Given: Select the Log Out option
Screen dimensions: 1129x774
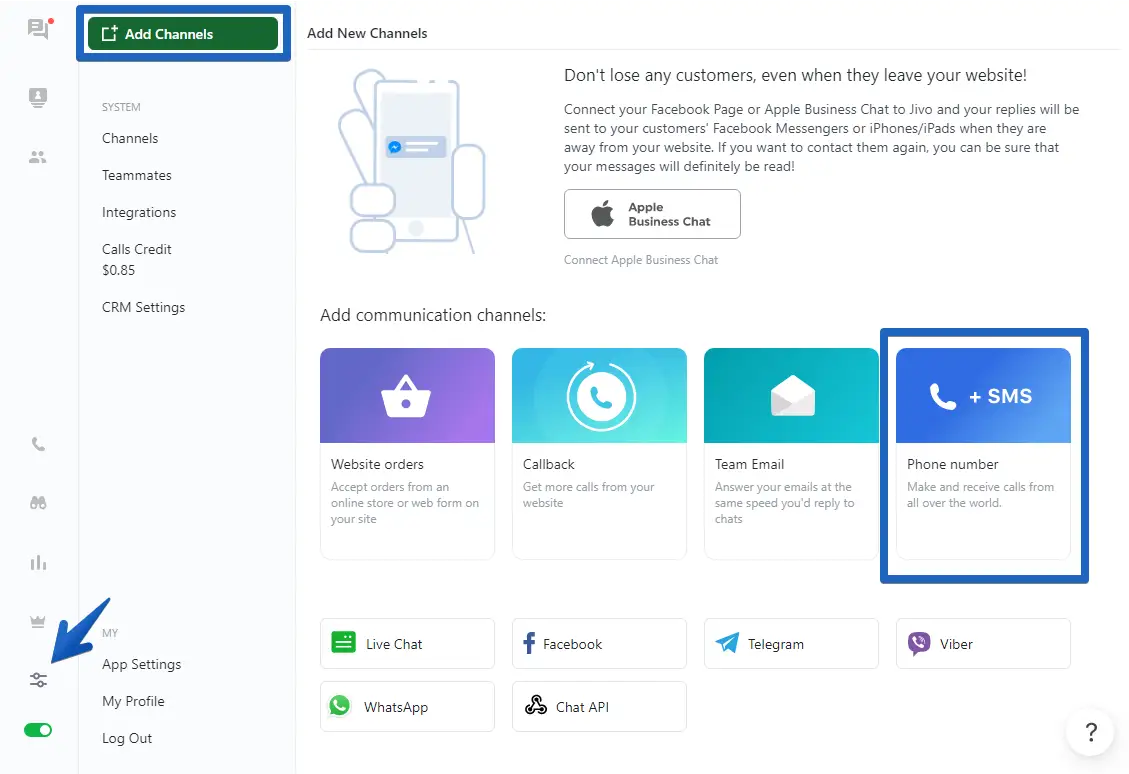Looking at the screenshot, I should click(x=127, y=738).
